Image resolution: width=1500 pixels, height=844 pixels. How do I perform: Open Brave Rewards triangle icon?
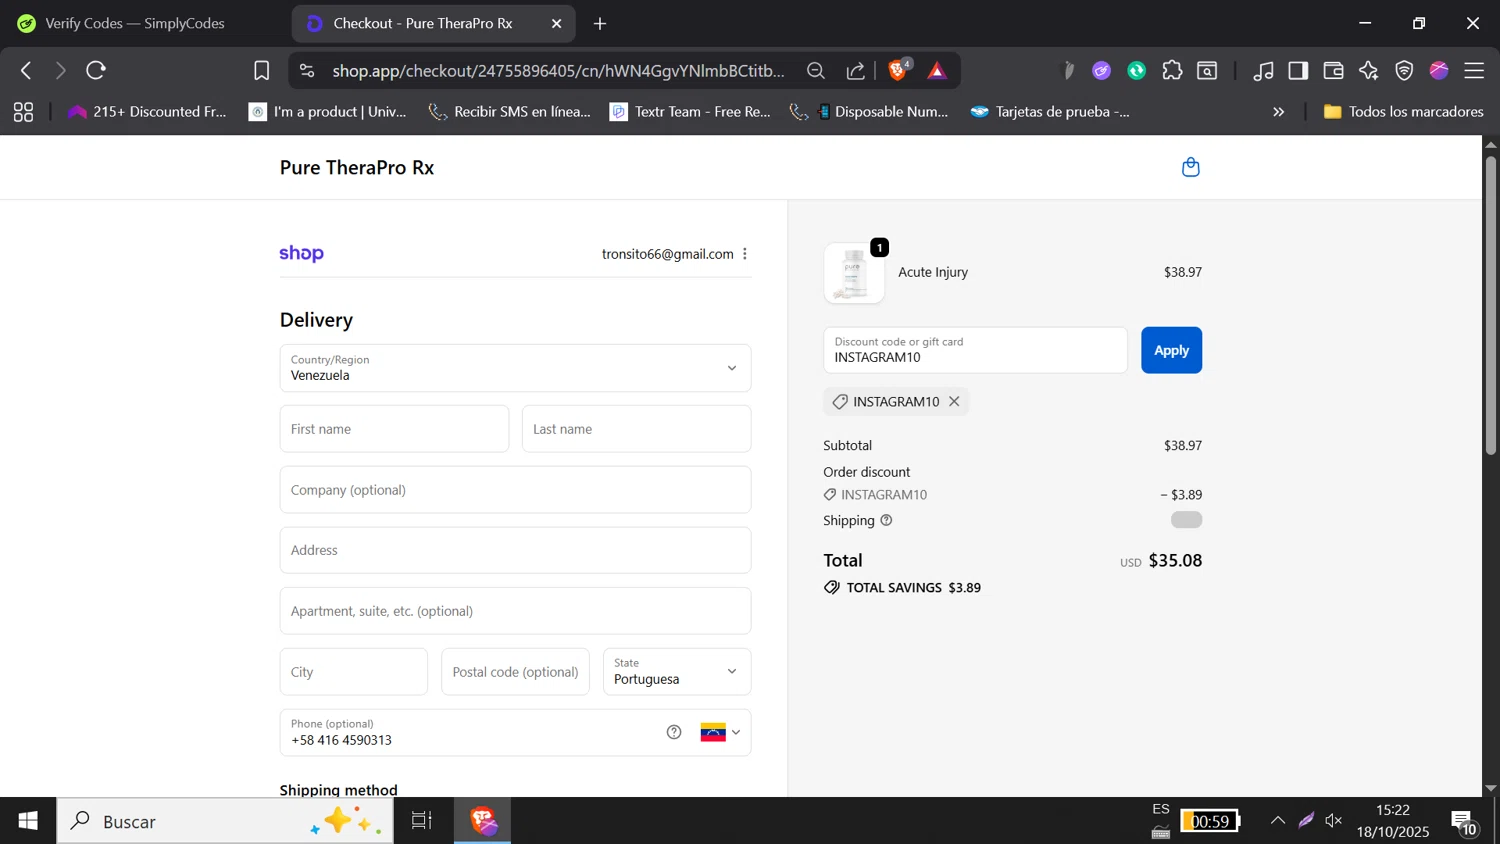[x=937, y=71]
